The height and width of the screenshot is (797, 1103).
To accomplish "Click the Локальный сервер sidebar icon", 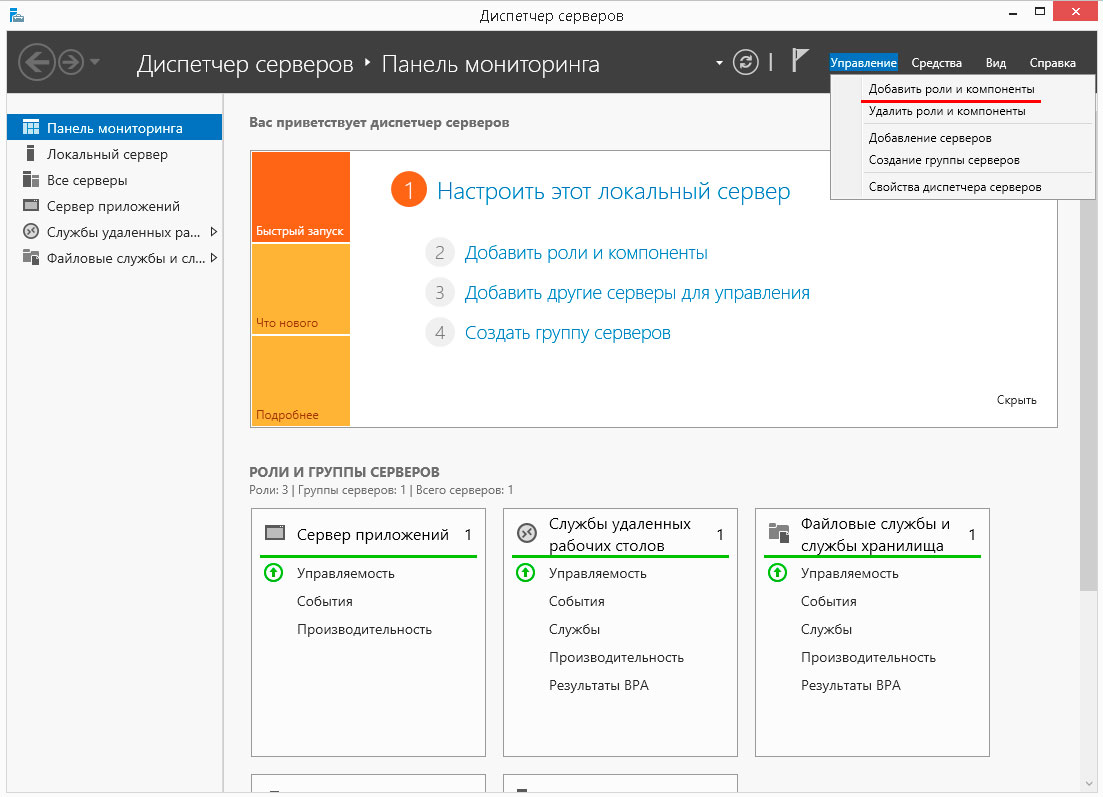I will (30, 154).
